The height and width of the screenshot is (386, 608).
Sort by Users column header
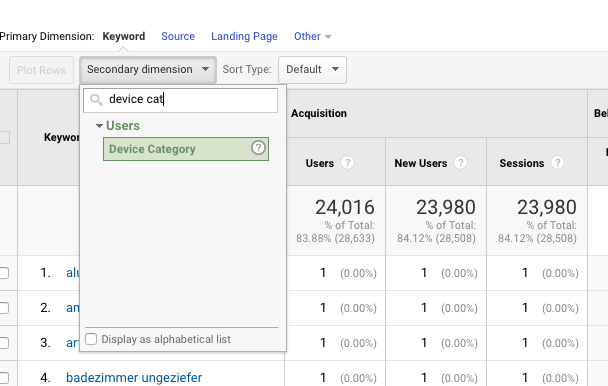point(320,163)
